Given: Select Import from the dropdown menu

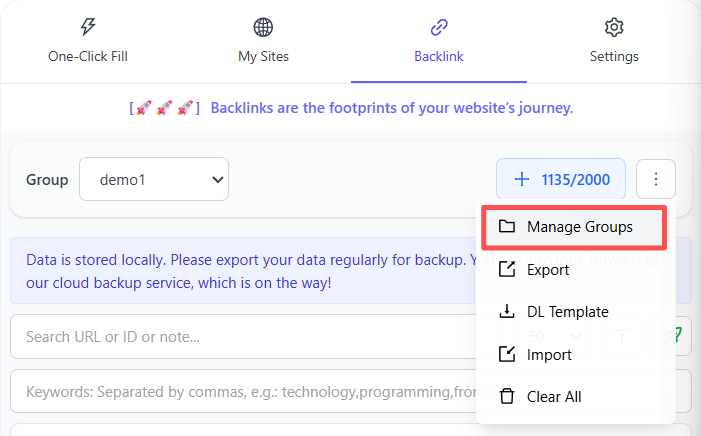Looking at the screenshot, I should tap(549, 355).
